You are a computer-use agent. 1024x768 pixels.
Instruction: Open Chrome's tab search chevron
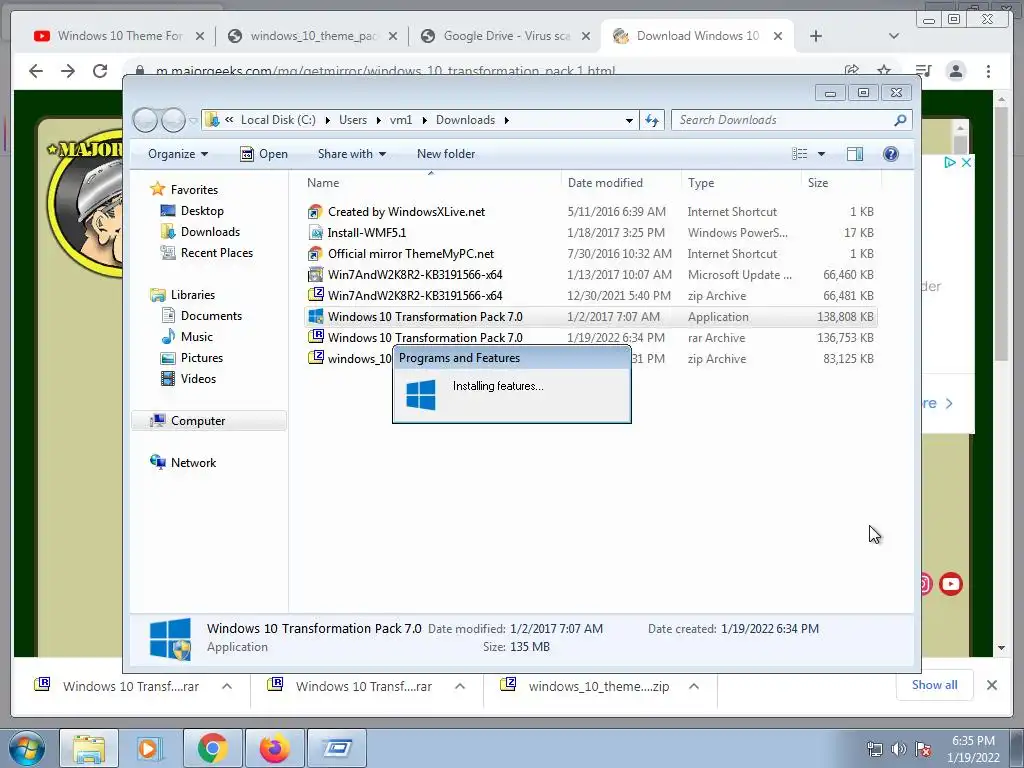click(893, 36)
